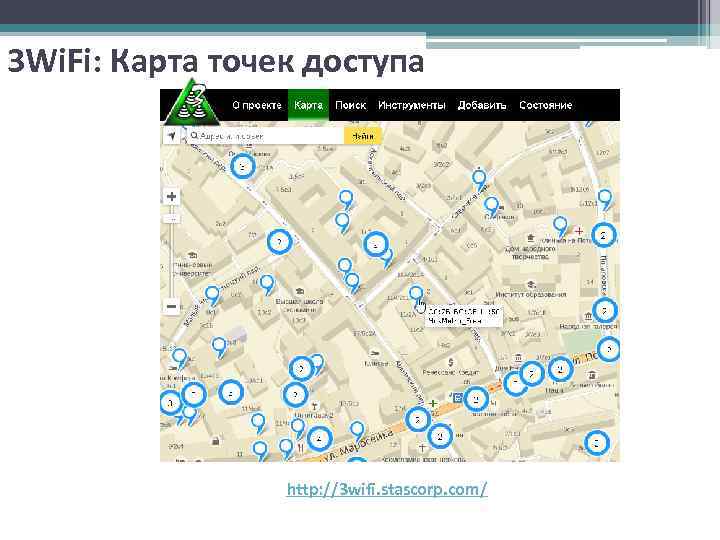Zoom out with the minus button

point(171,306)
